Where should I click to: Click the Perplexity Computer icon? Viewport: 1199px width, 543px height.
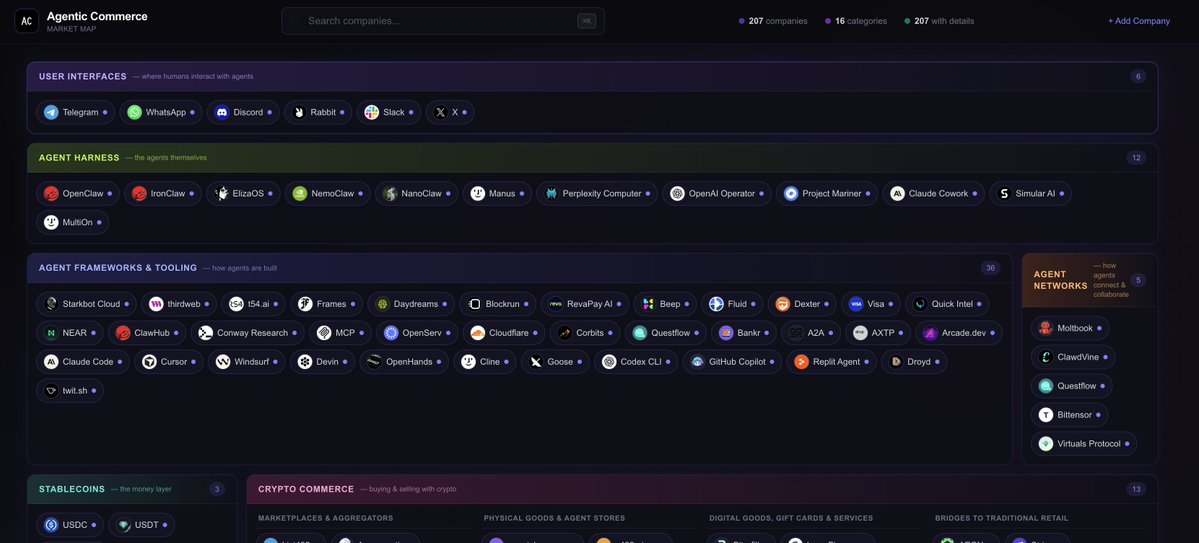click(x=551, y=193)
